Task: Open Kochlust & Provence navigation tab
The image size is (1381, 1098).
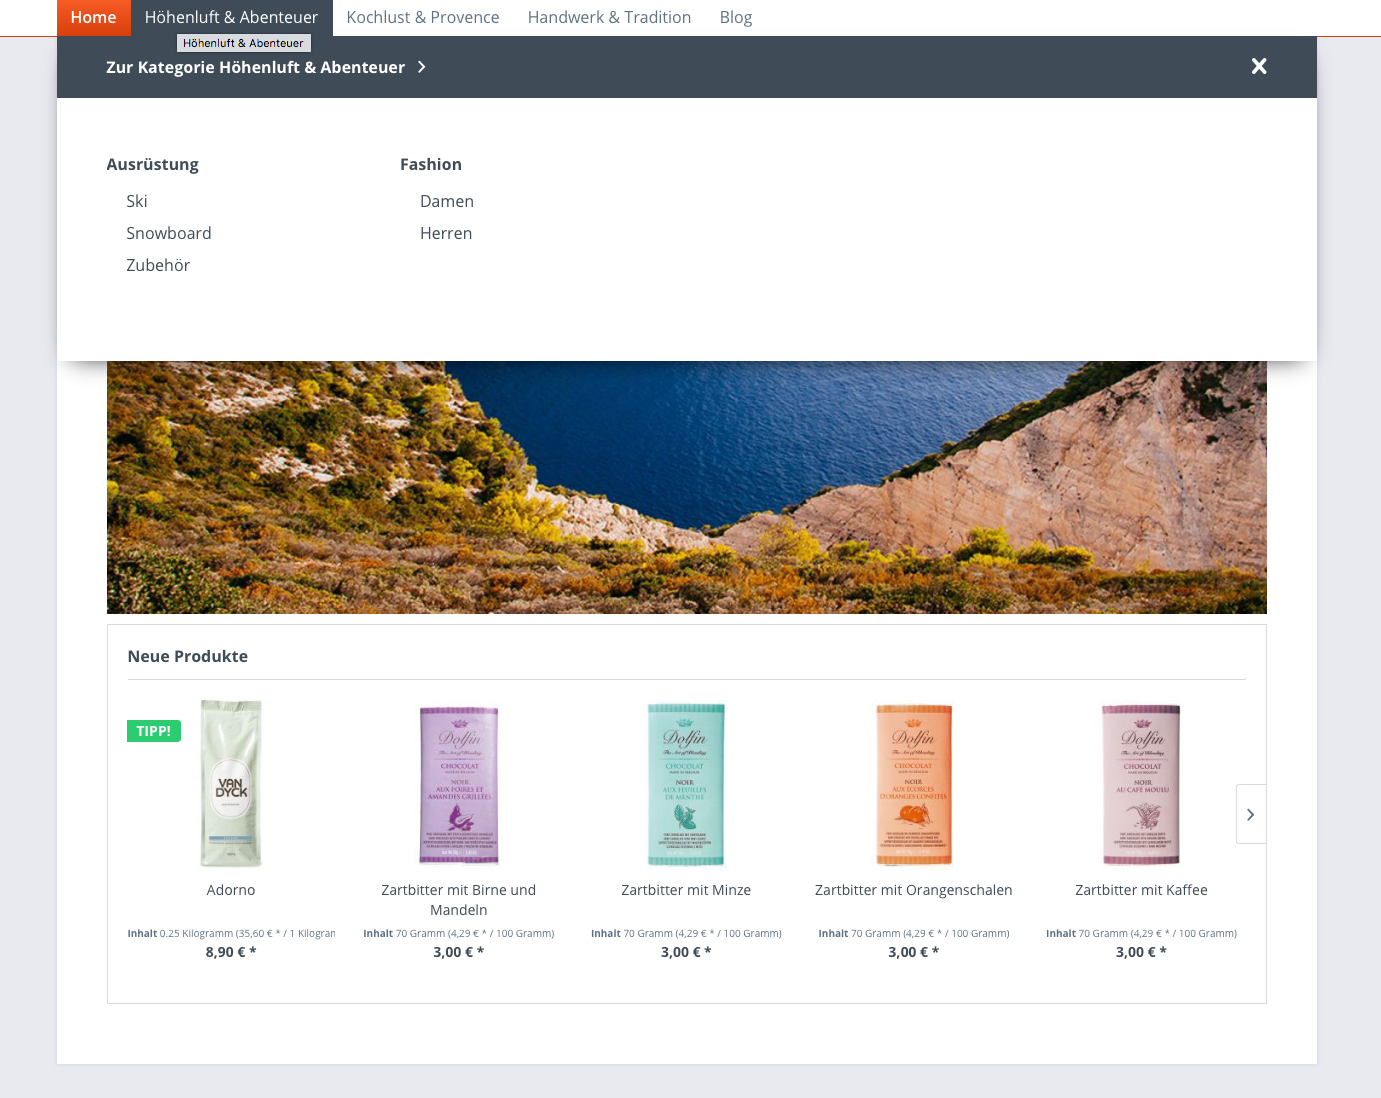Action: (423, 17)
